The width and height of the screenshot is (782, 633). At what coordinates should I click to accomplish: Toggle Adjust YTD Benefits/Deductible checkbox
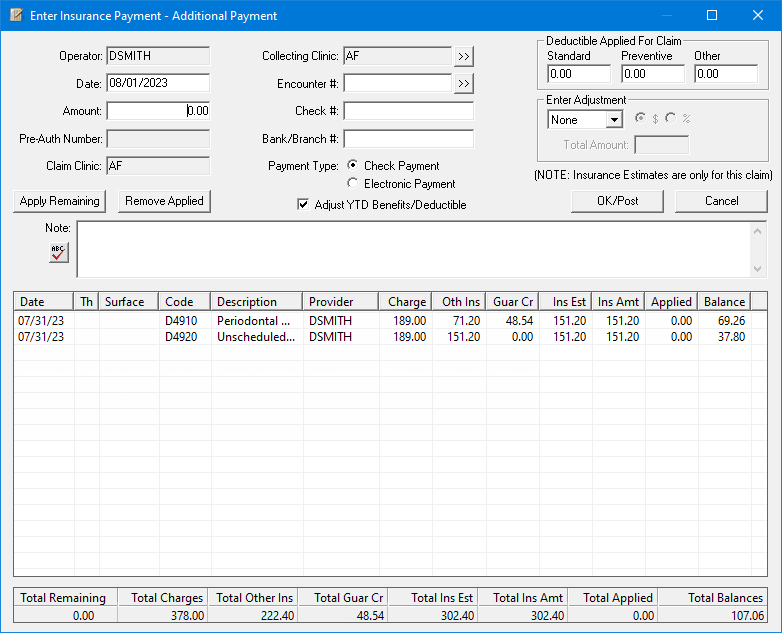(303, 204)
